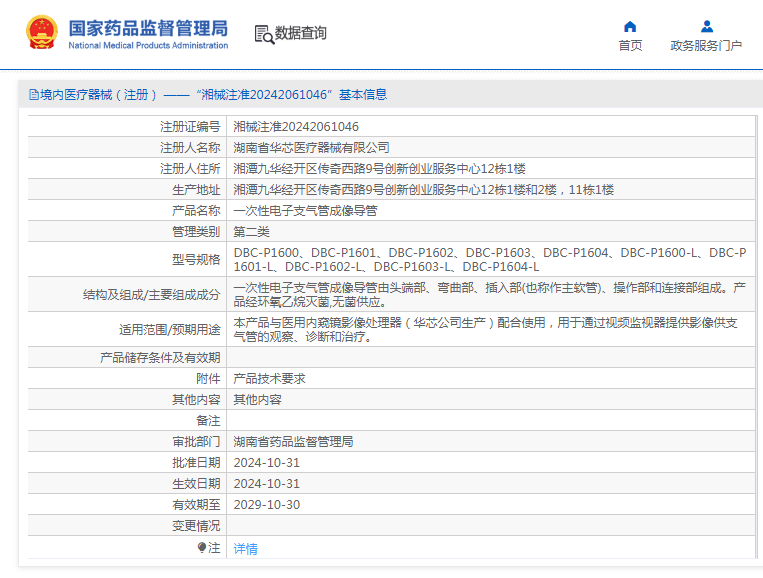Click the 变更情况 row label
The height and width of the screenshot is (578, 763).
coord(196,526)
